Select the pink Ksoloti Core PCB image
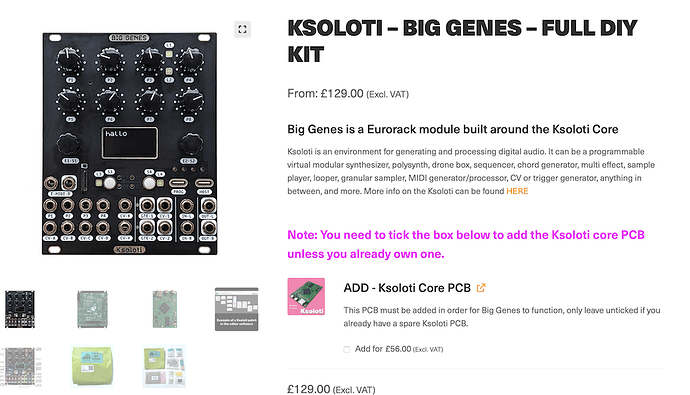The image size is (690, 395). pyautogui.click(x=306, y=296)
